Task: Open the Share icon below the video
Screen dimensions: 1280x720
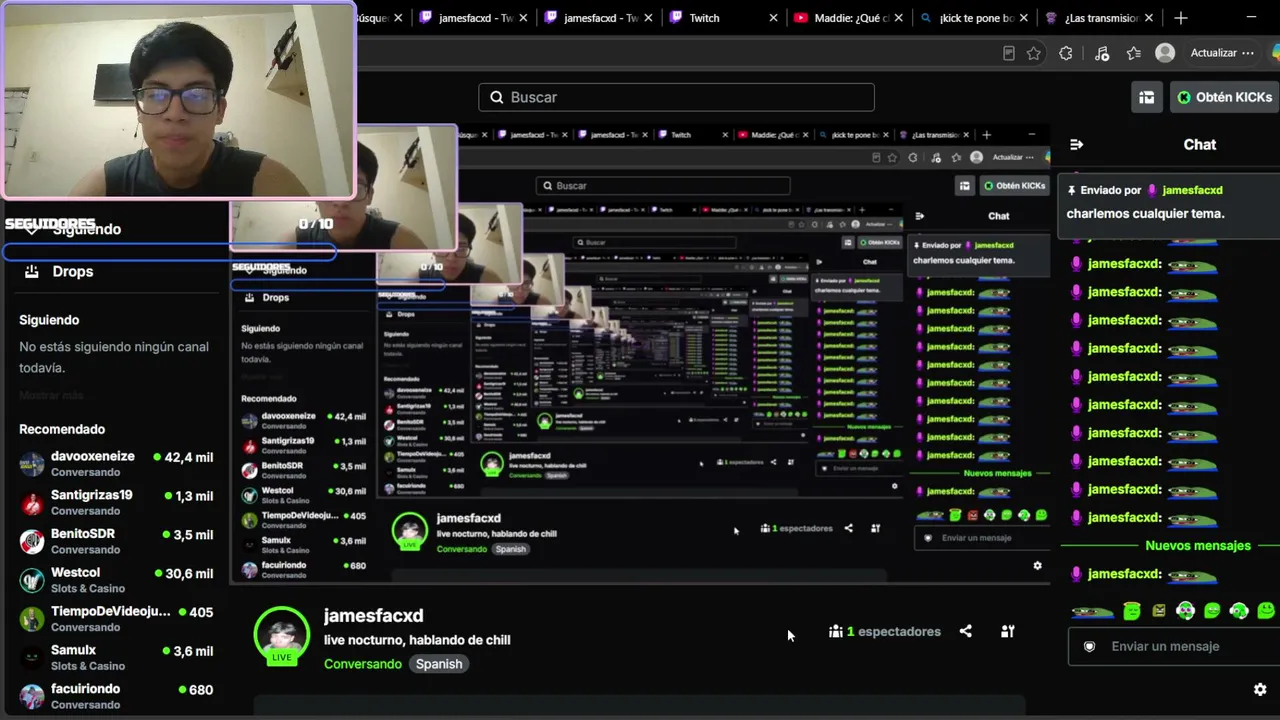Action: [x=965, y=631]
